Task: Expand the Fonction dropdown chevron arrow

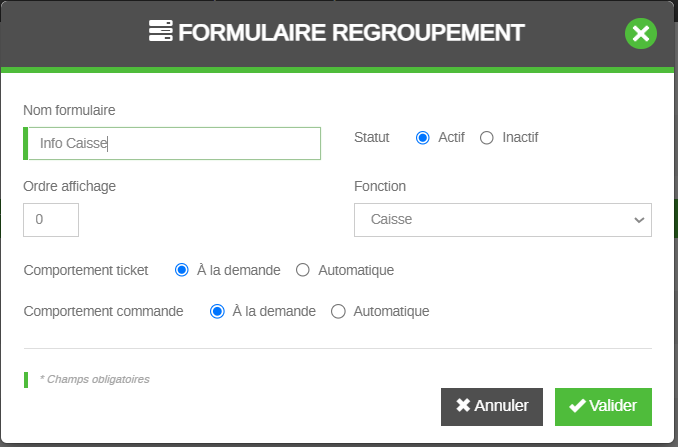Action: click(639, 220)
